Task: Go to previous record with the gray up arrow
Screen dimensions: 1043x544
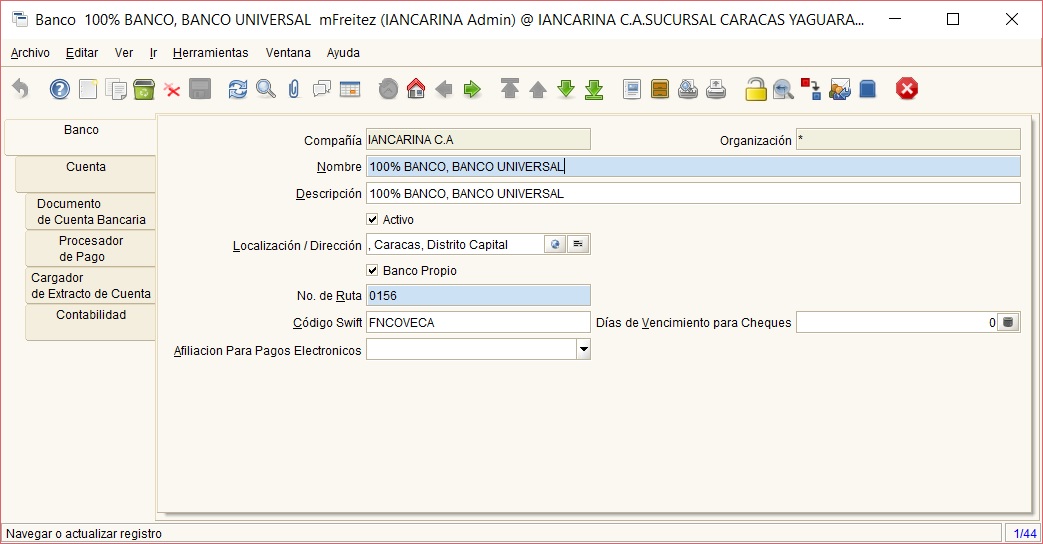Action: (x=537, y=88)
